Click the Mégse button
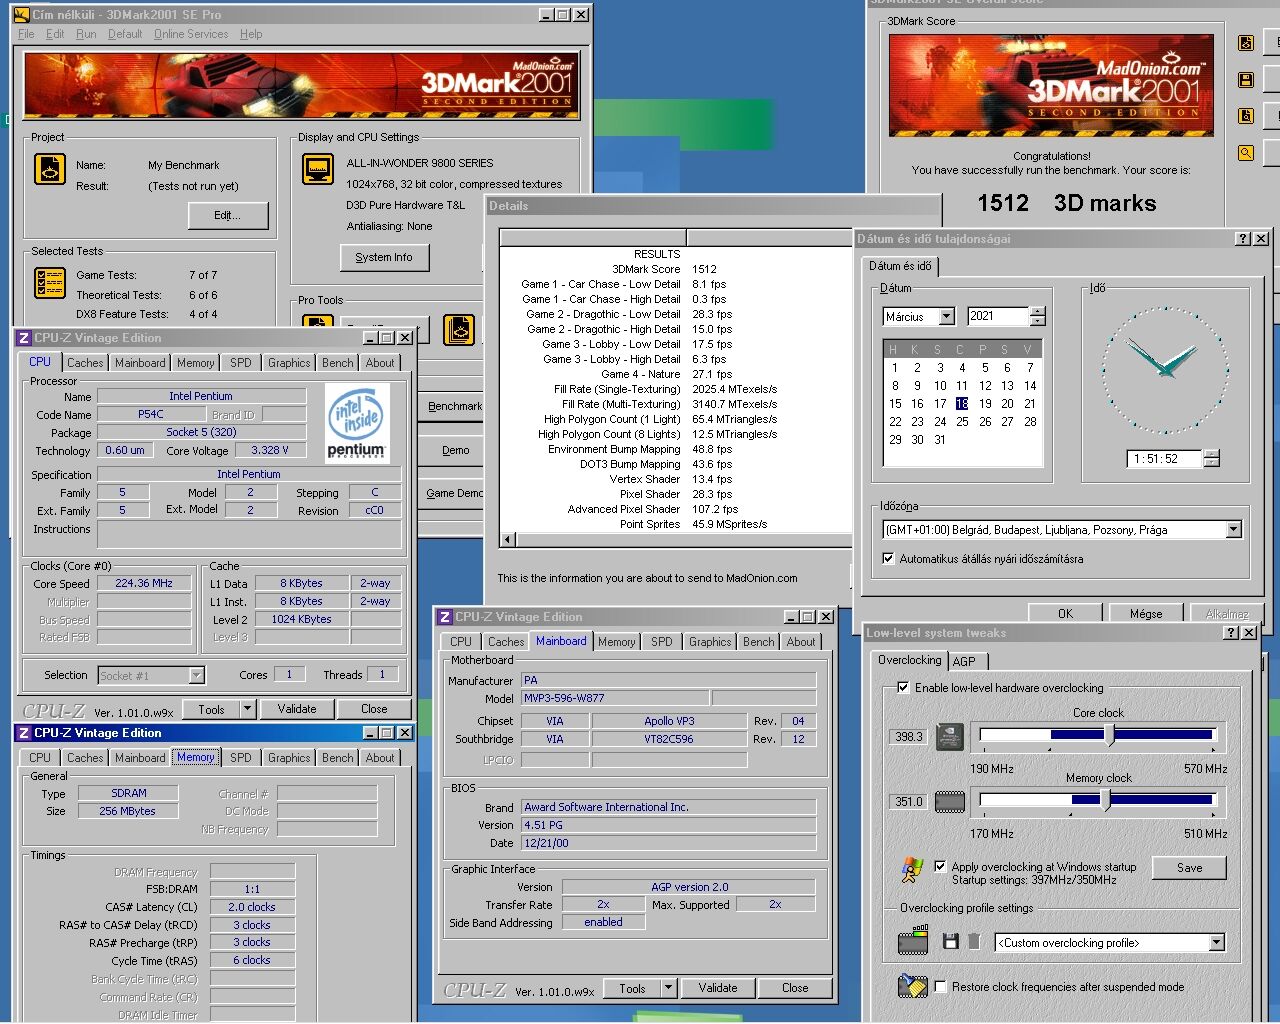This screenshot has width=1280, height=1024. [x=1146, y=613]
